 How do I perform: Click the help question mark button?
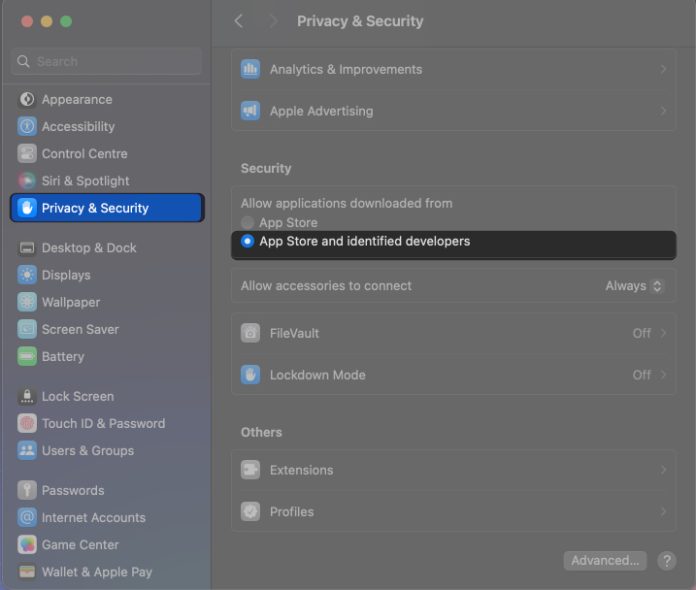click(667, 560)
